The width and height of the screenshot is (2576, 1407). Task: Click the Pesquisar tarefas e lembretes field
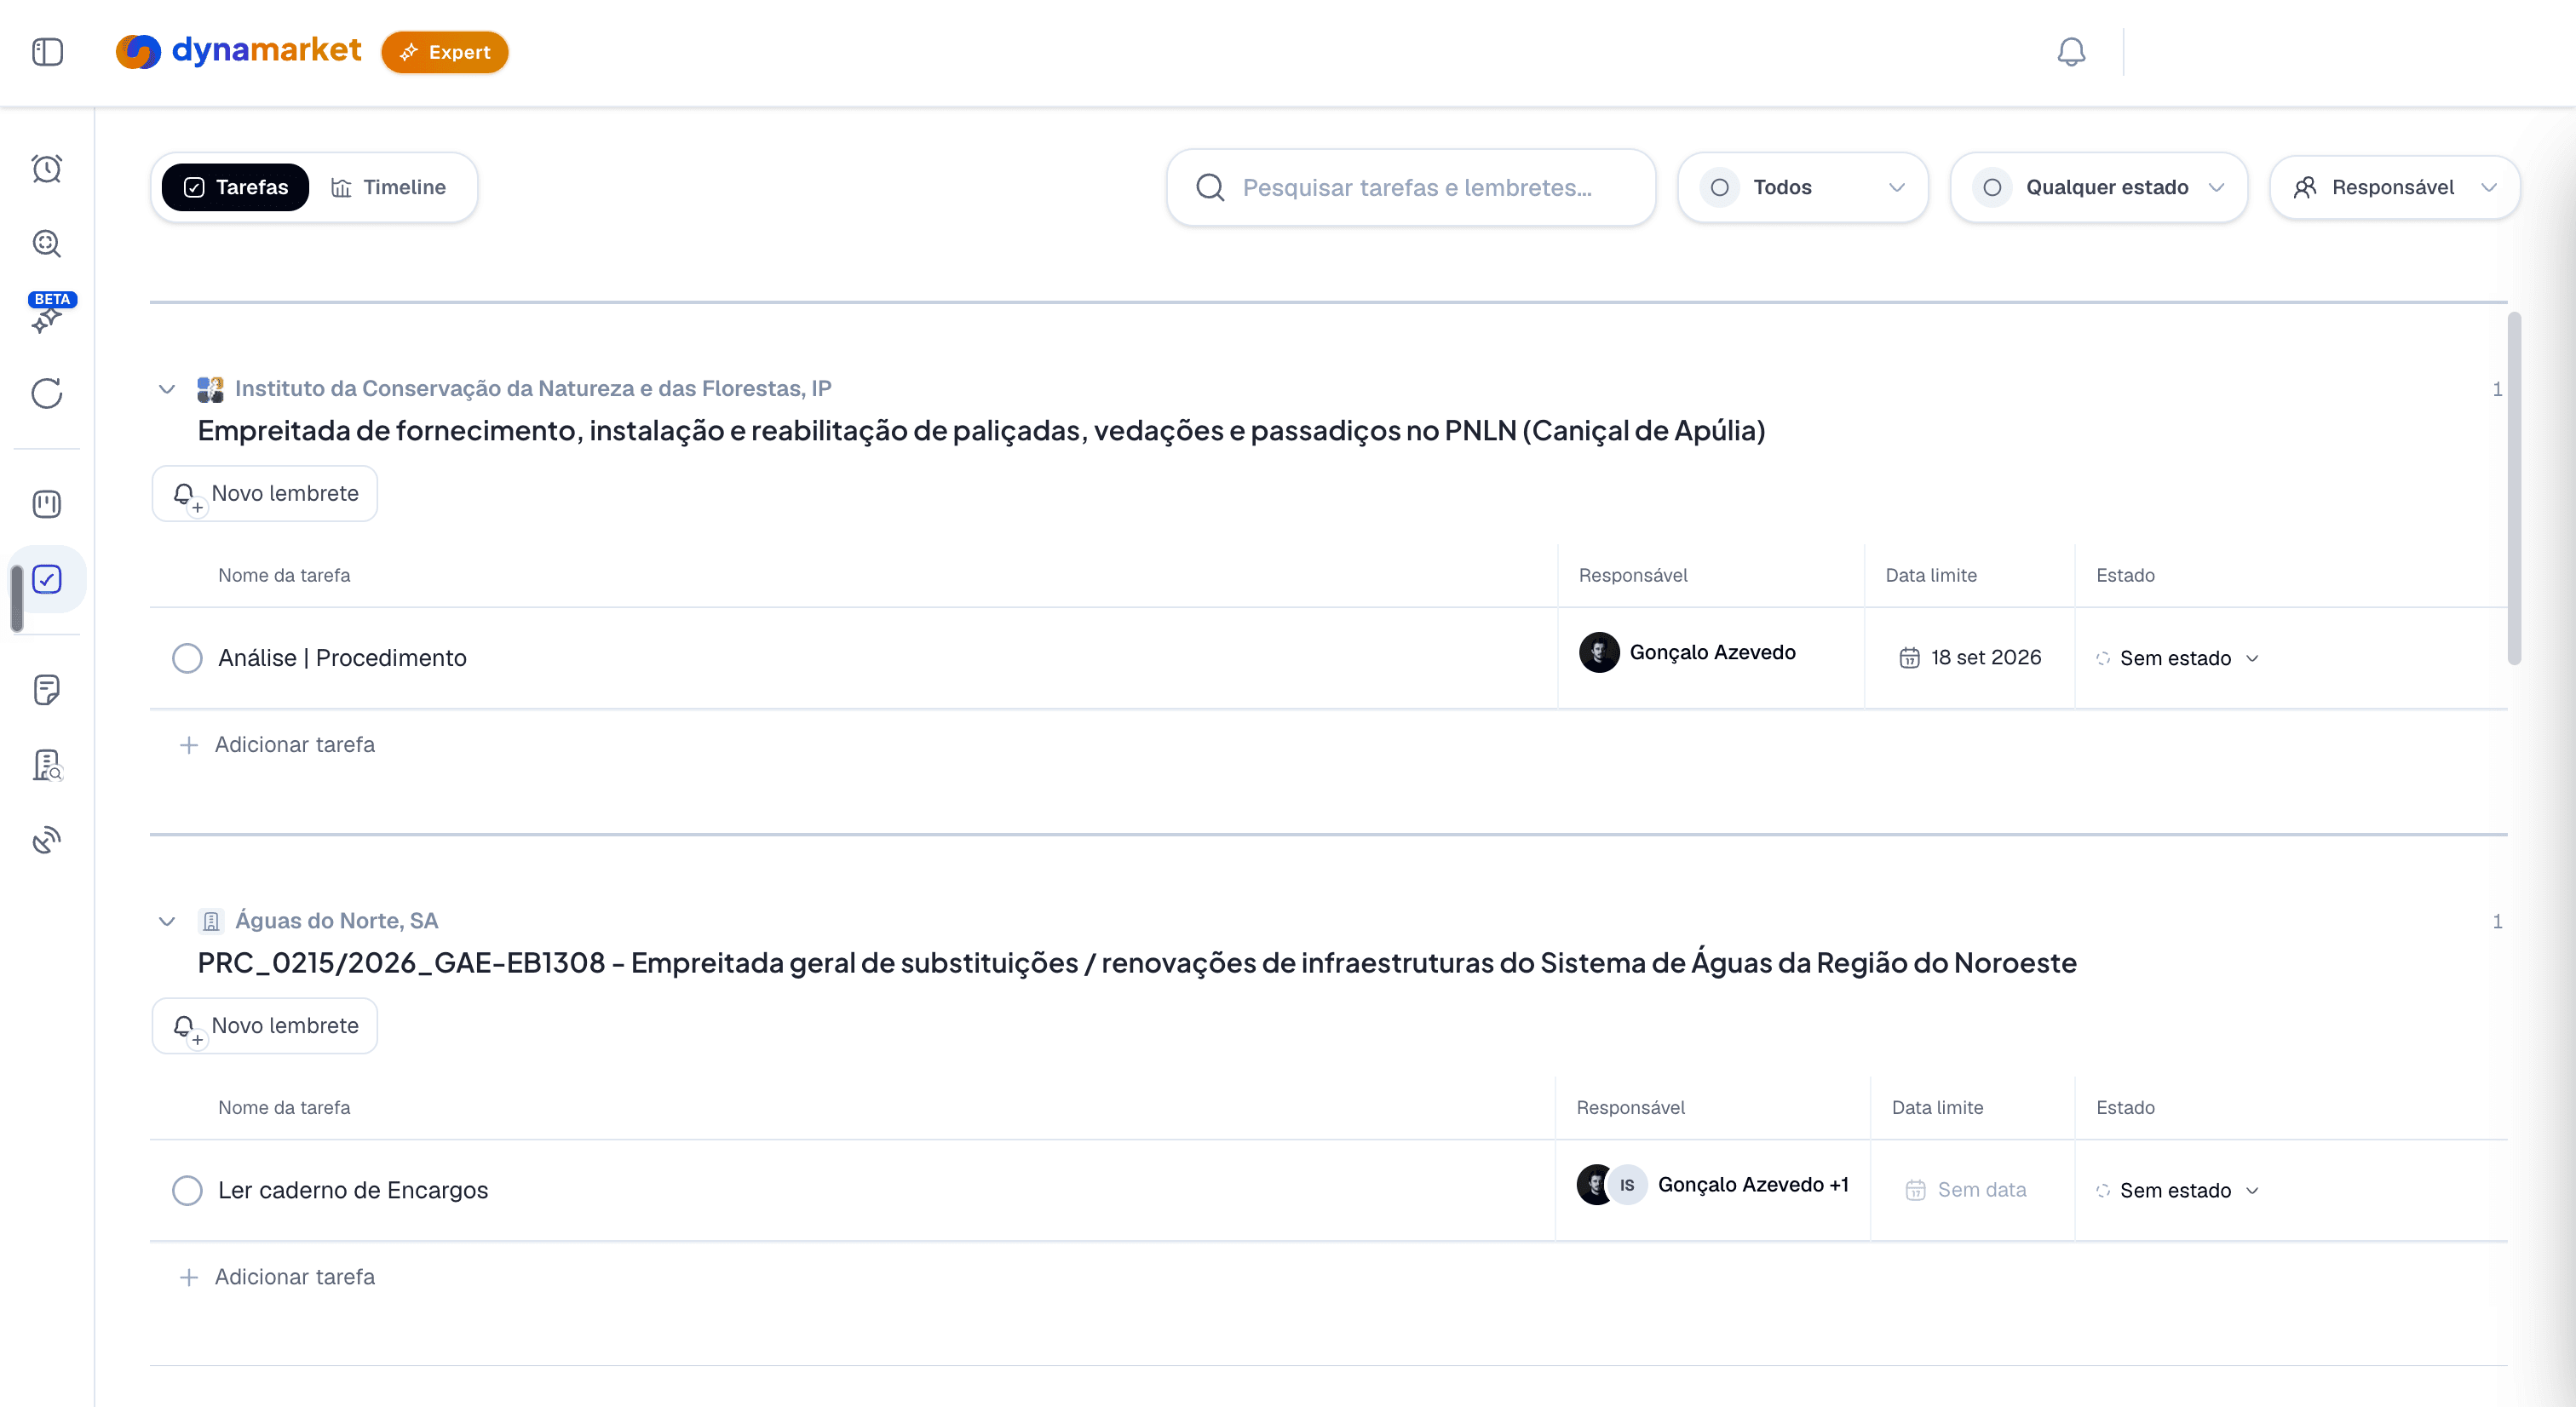pos(1411,187)
